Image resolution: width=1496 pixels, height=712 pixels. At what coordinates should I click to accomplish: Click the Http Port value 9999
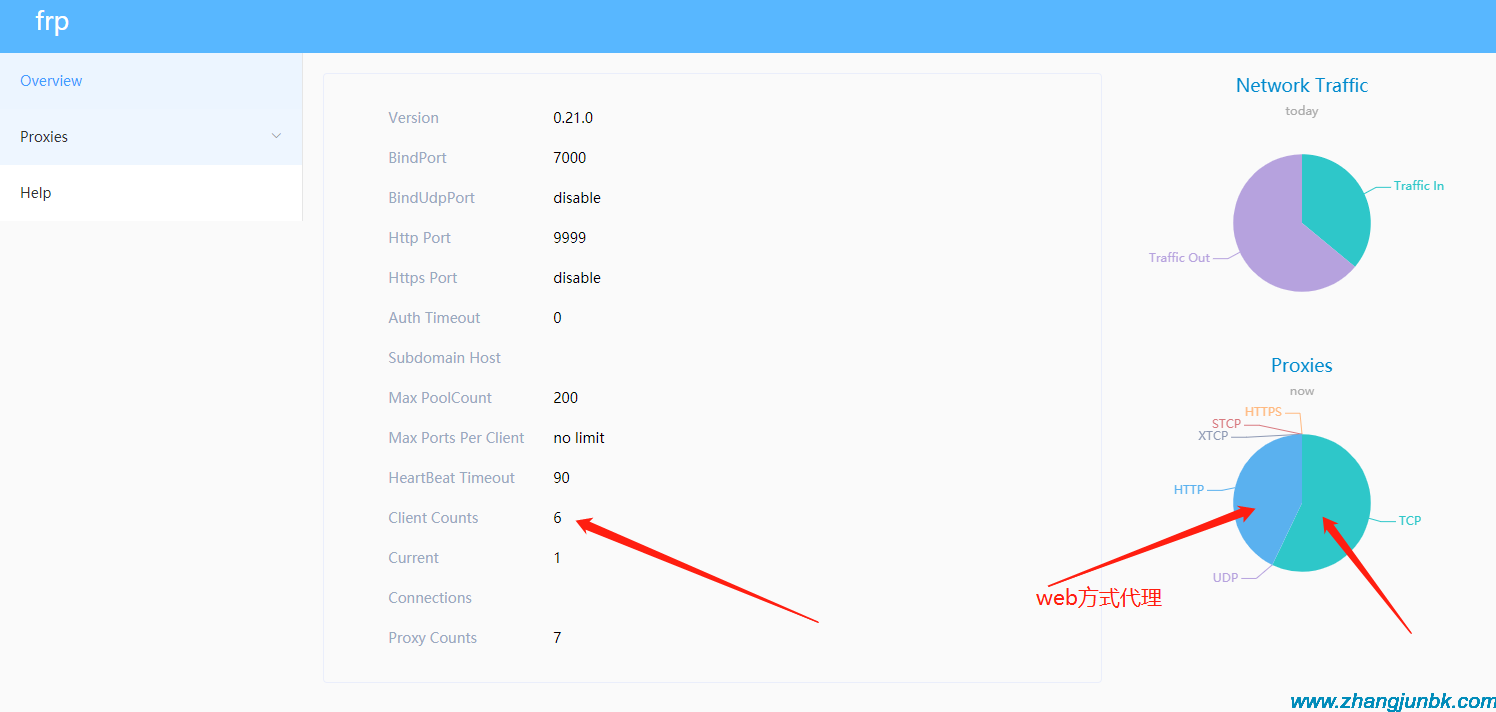pos(570,238)
